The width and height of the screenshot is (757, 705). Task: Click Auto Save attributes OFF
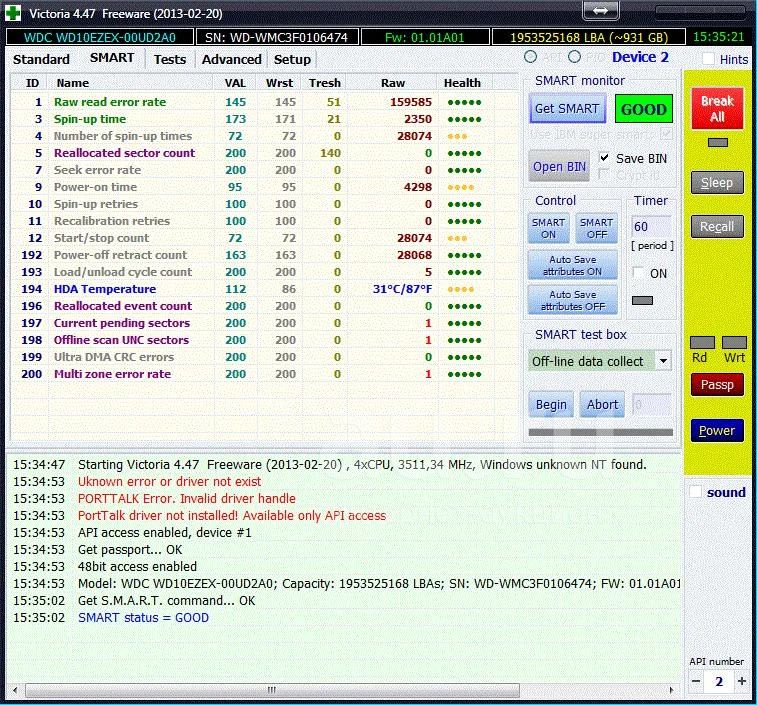(x=572, y=300)
